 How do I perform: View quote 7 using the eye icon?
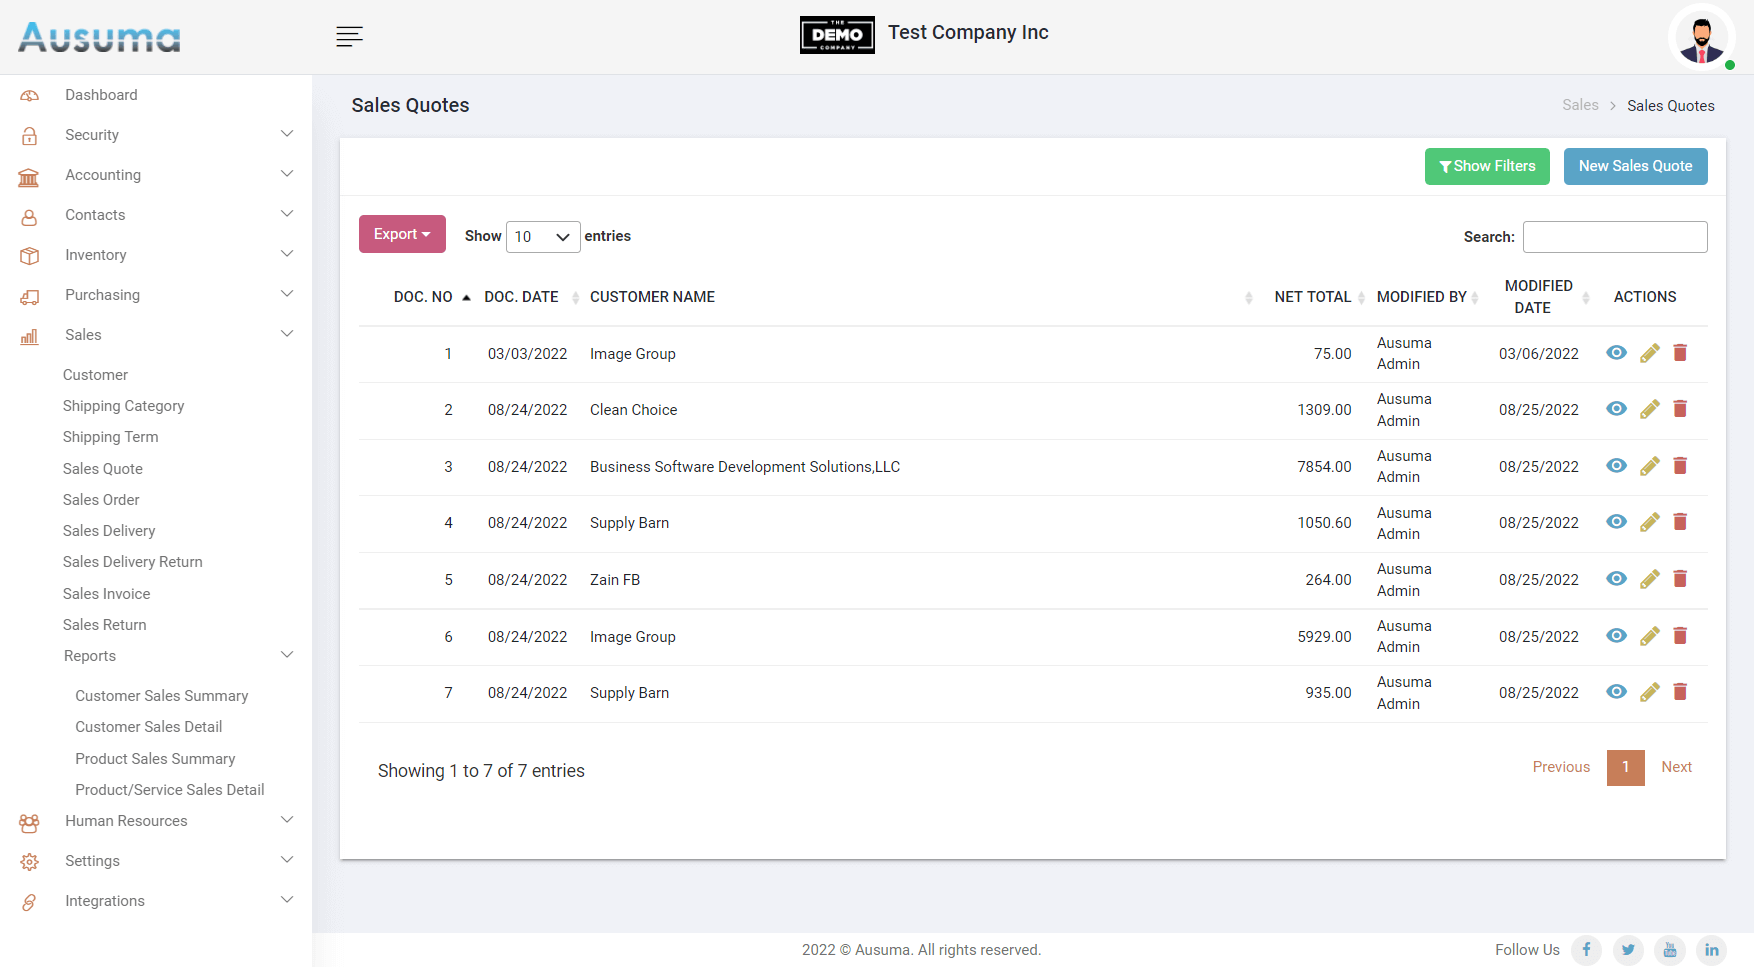tap(1616, 692)
